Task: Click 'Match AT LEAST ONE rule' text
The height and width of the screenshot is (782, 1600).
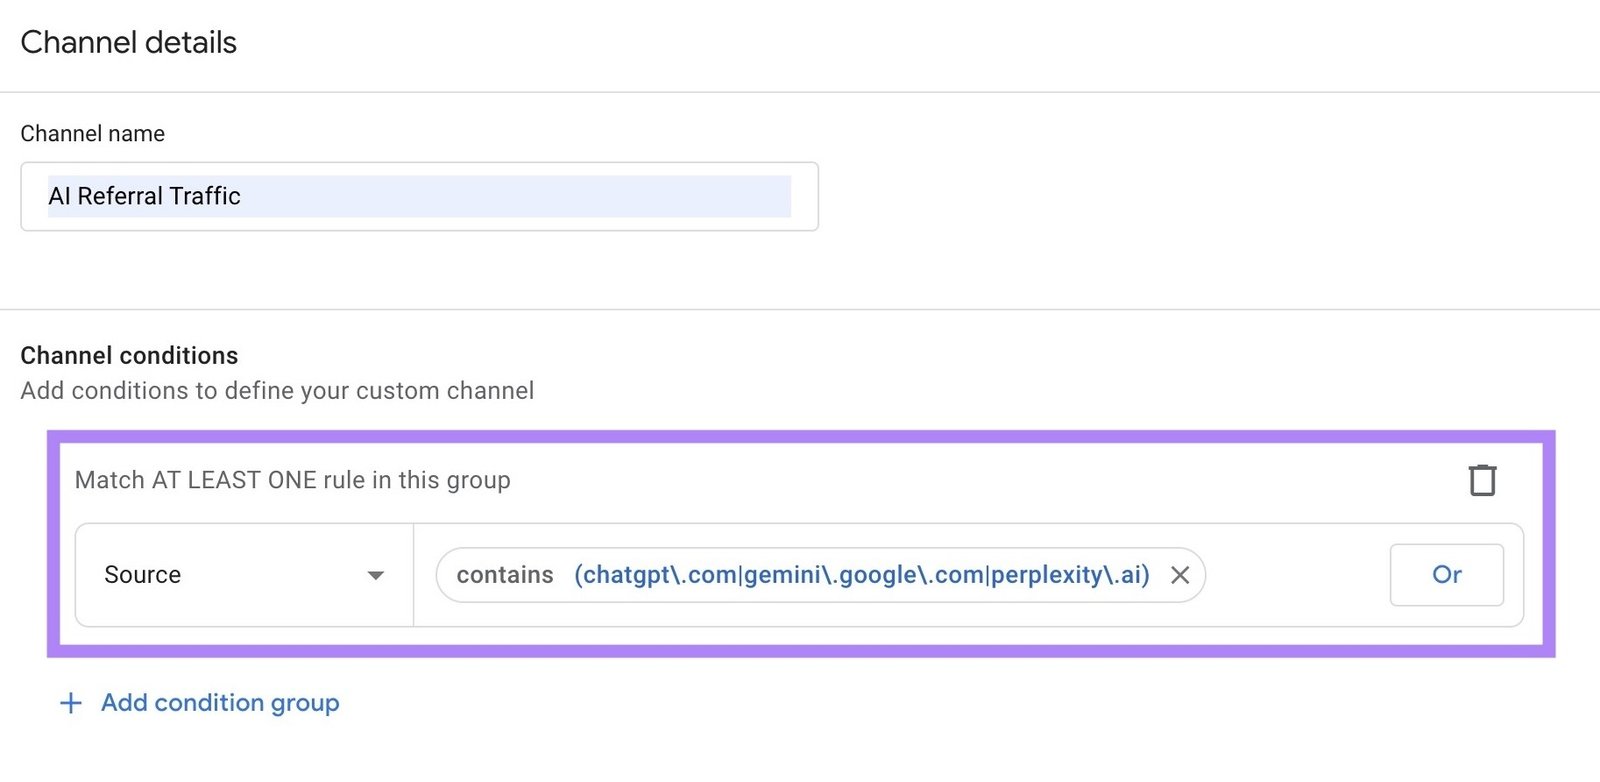Action: click(x=293, y=480)
